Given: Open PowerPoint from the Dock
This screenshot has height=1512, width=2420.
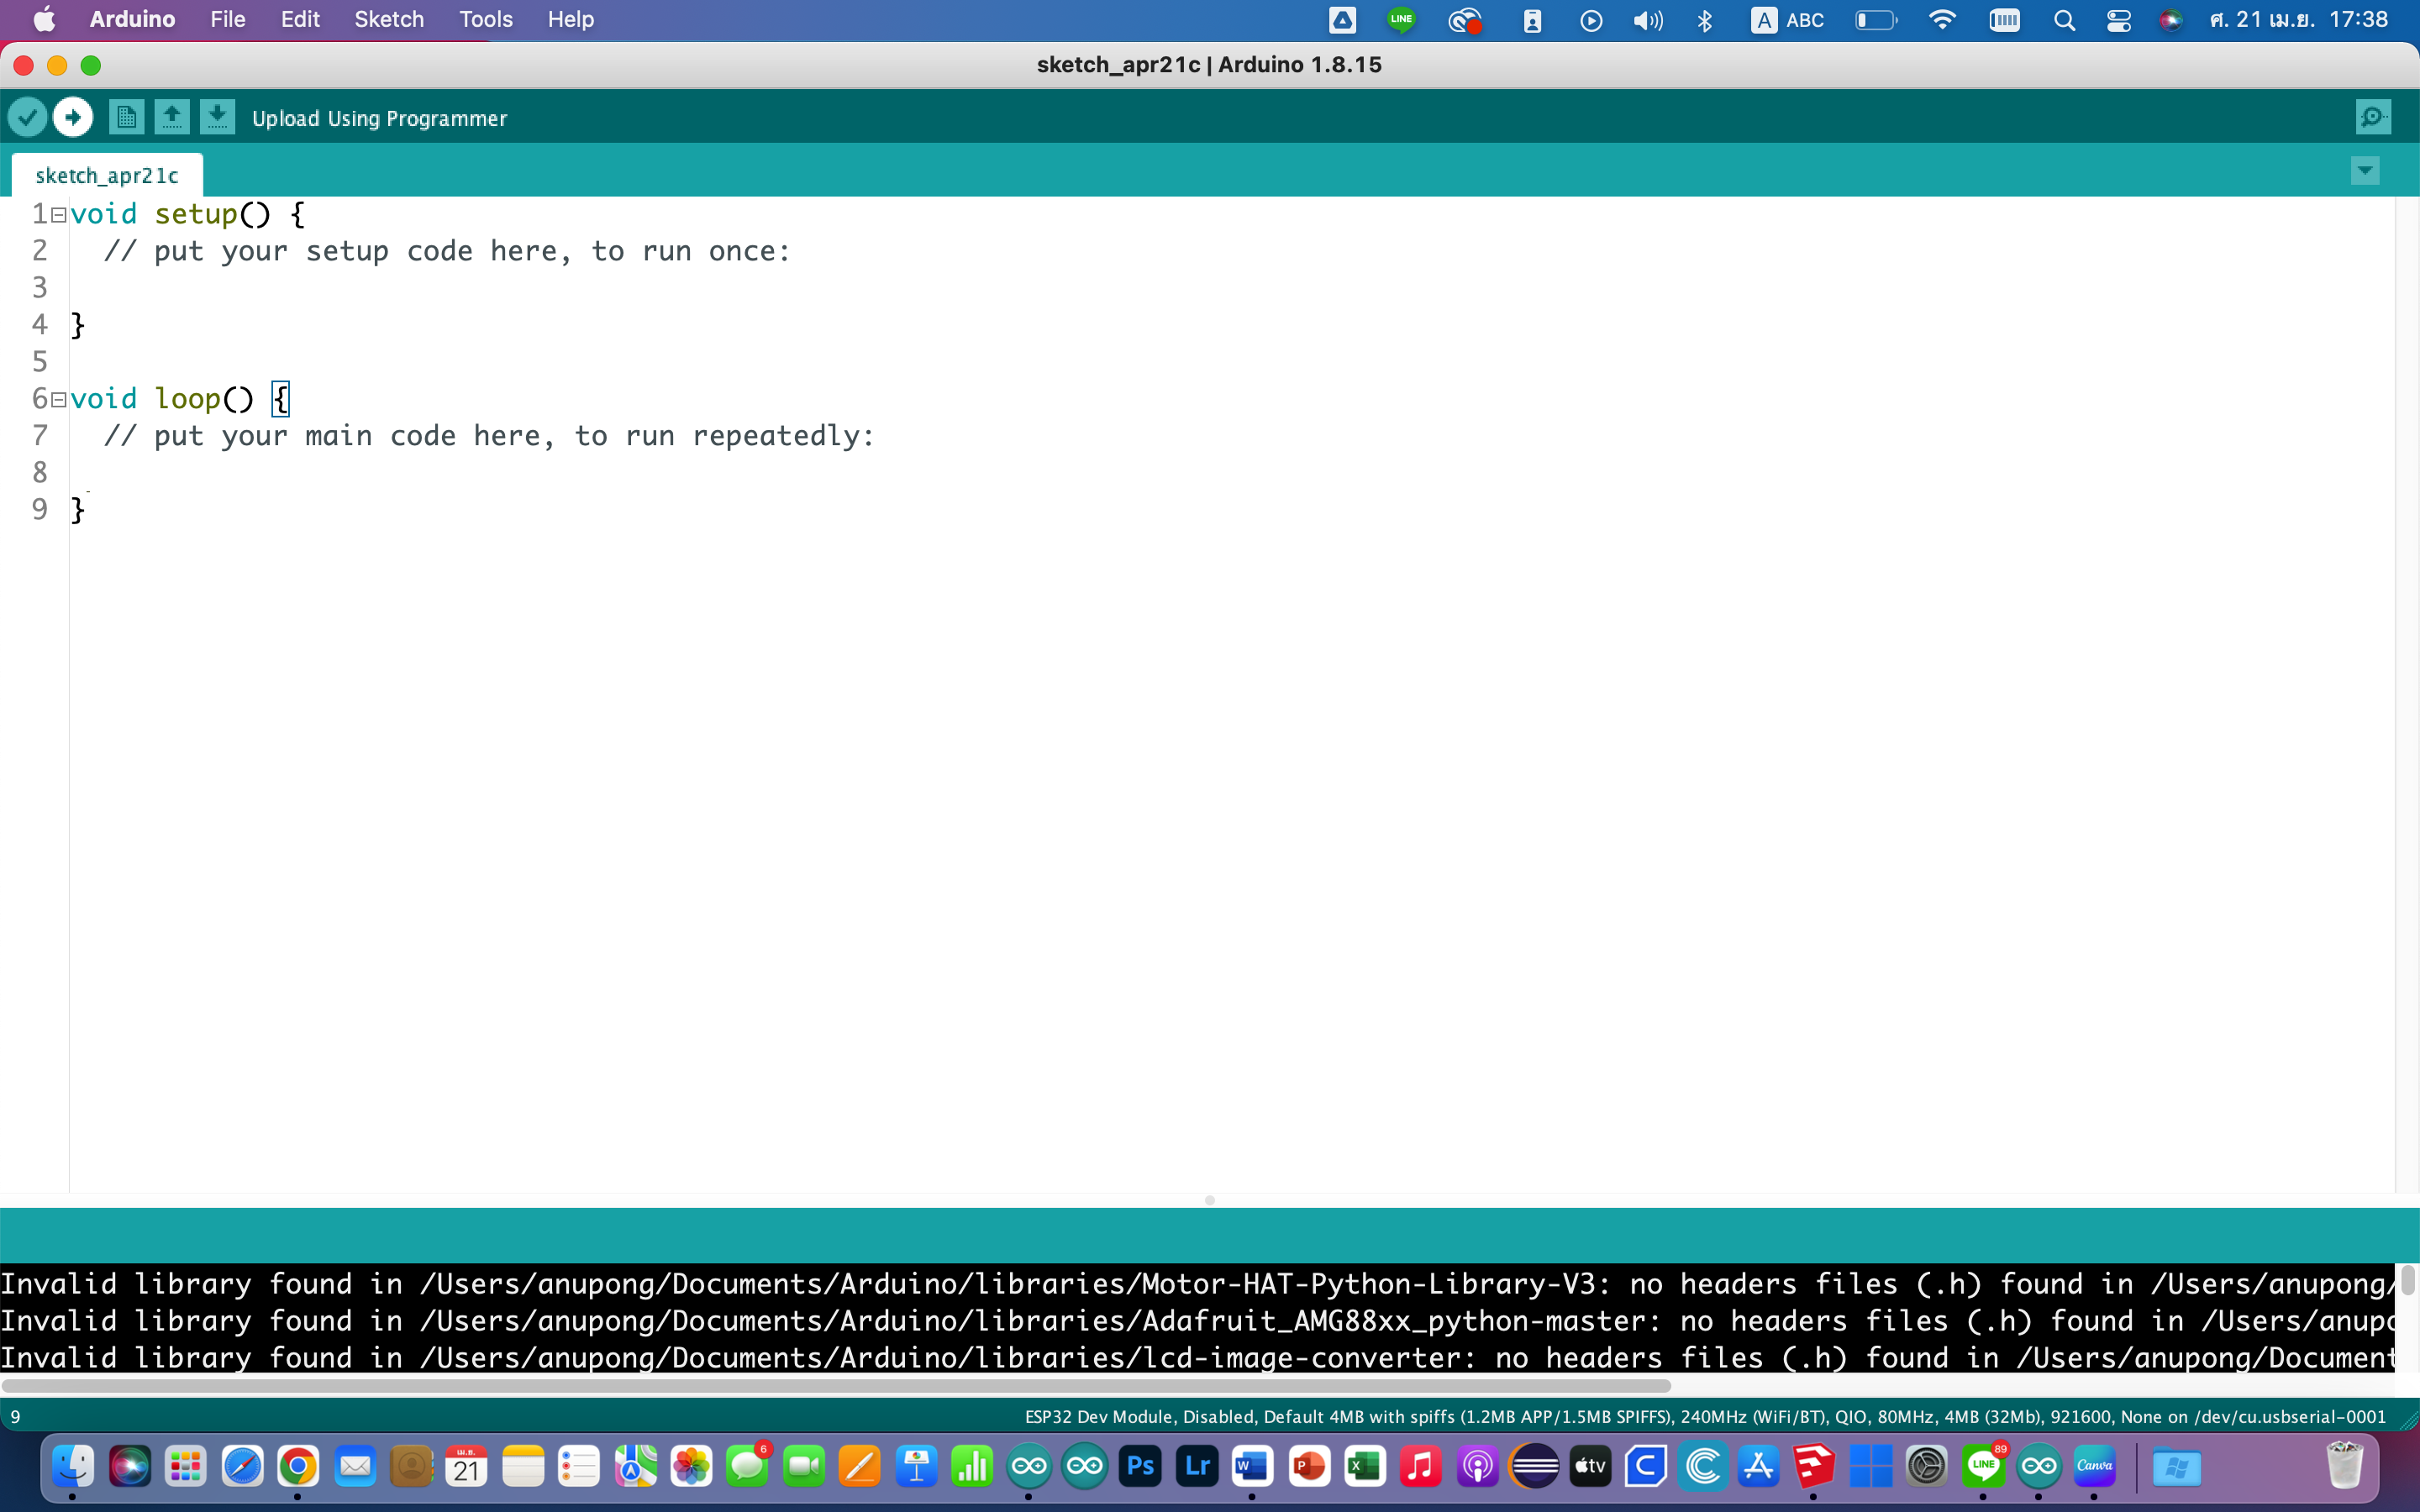Looking at the screenshot, I should [x=1309, y=1467].
